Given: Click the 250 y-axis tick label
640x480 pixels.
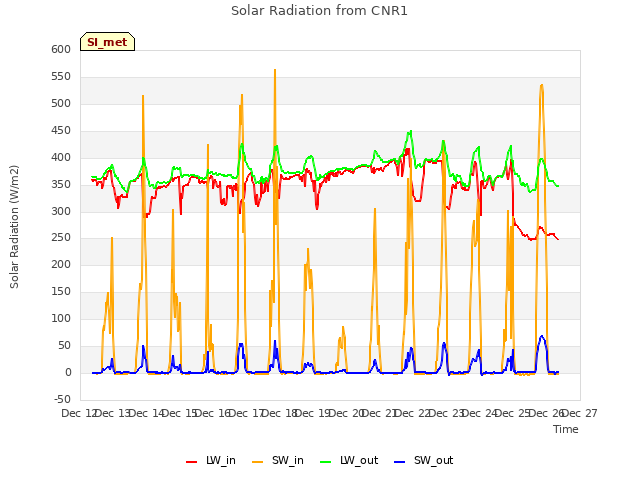Looking at the screenshot, I should click(x=61, y=238).
